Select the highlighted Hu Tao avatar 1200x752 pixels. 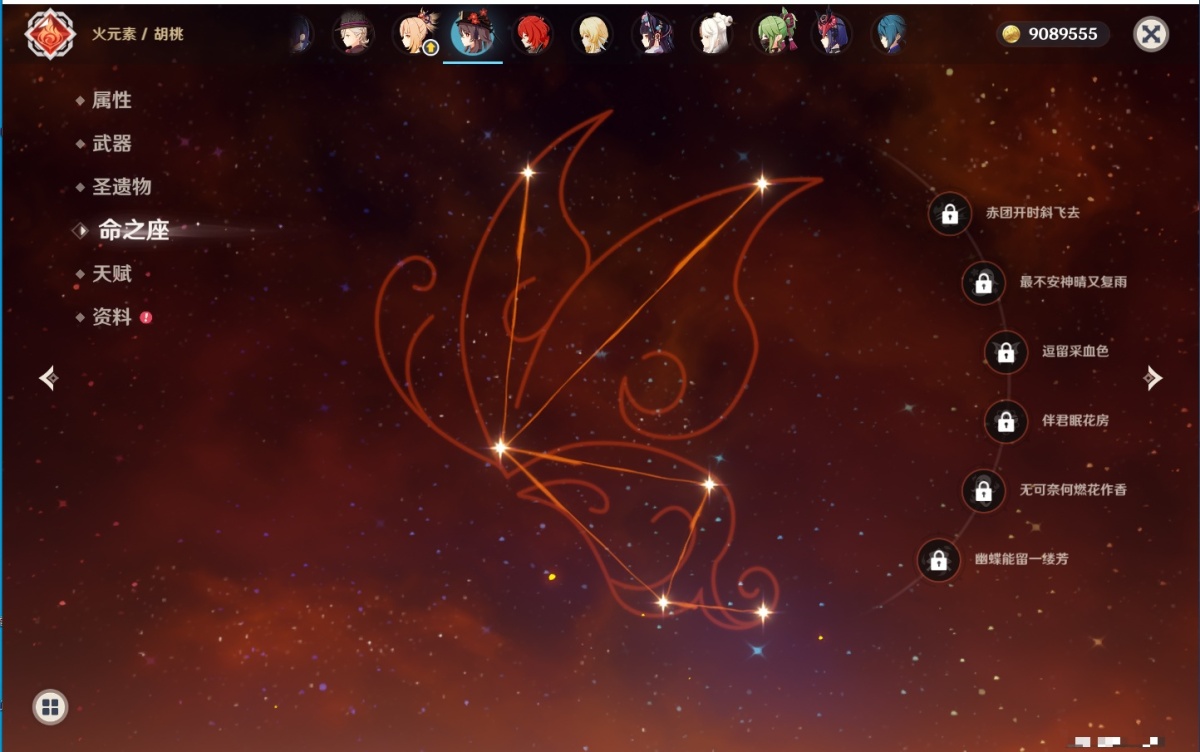[472, 34]
